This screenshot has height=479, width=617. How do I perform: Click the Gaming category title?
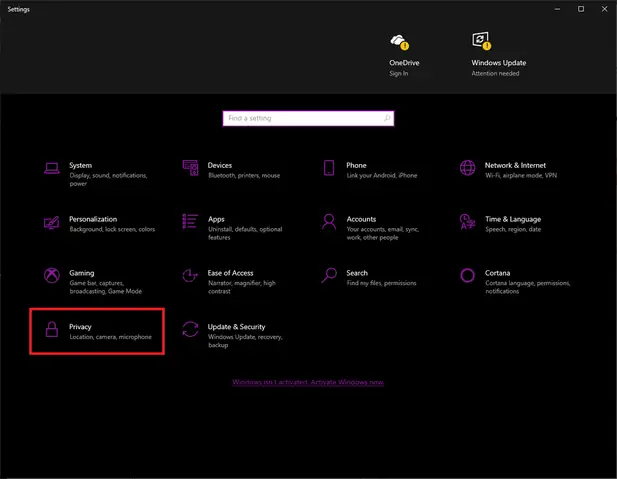pos(81,273)
